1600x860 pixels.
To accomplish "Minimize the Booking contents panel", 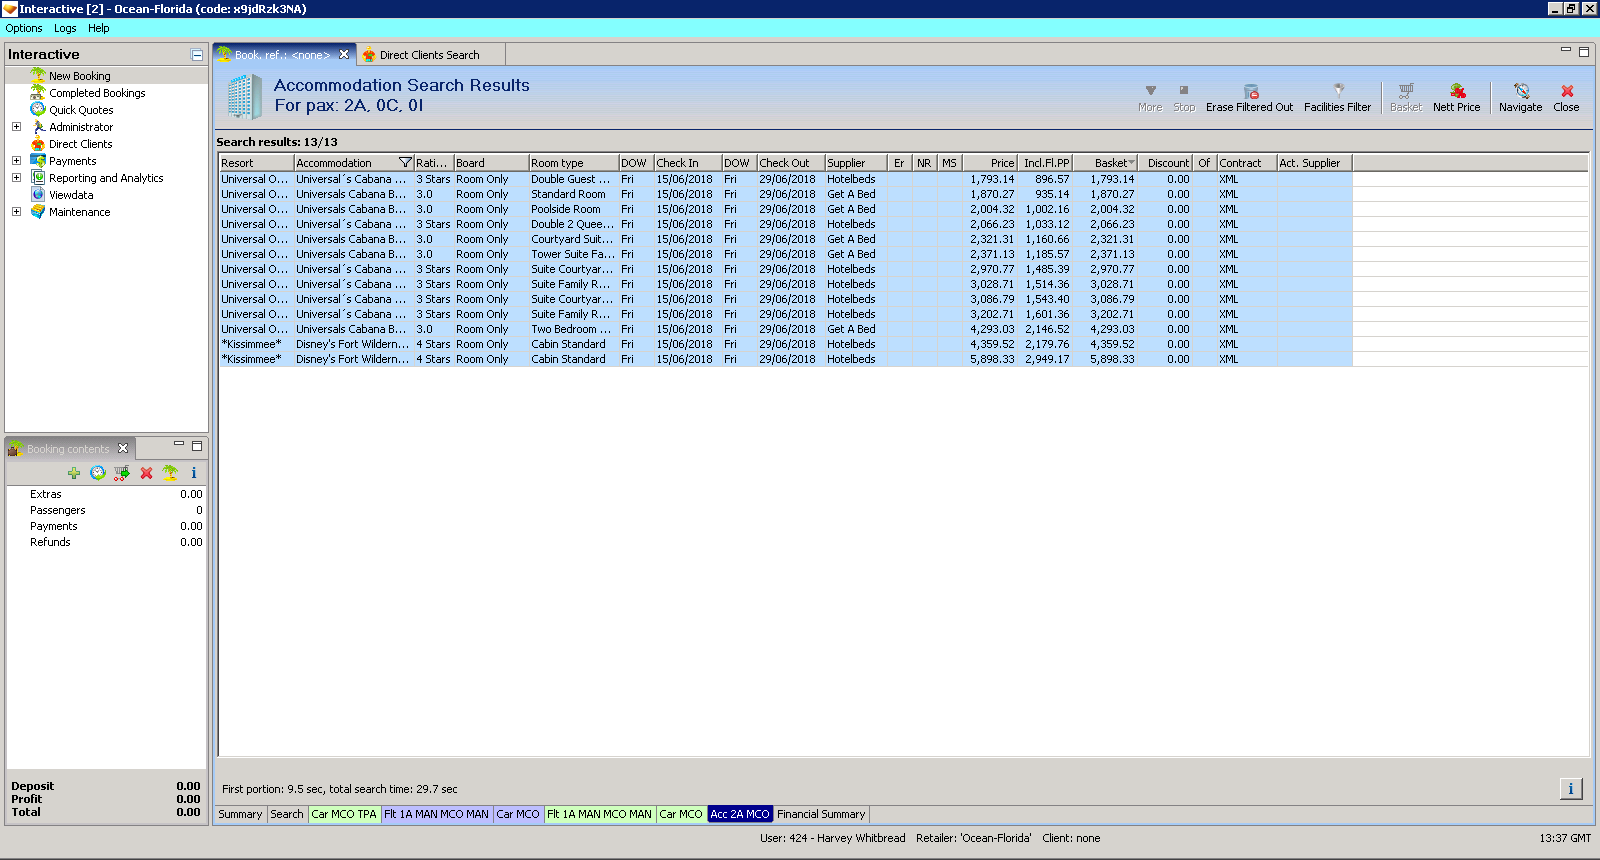I will 179,444.
